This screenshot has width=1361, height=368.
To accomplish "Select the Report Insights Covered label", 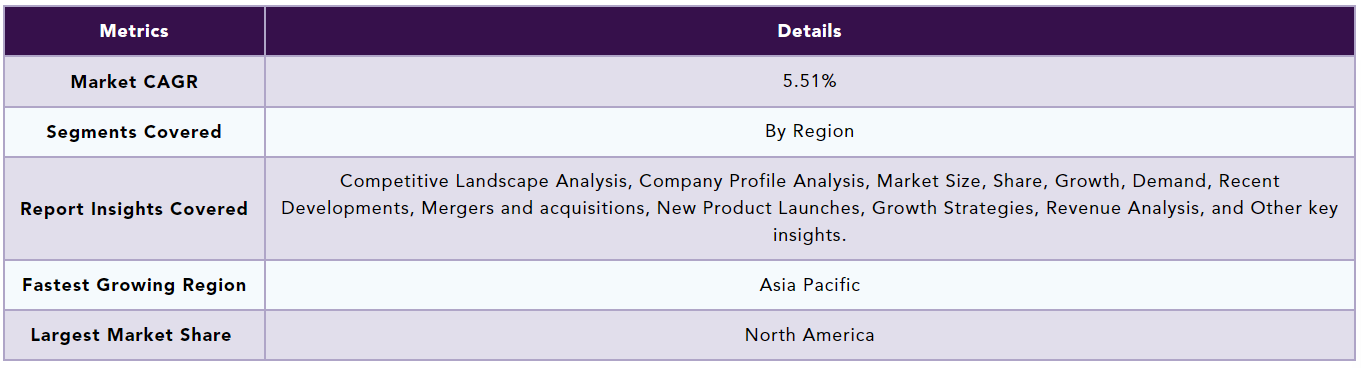I will coord(134,209).
